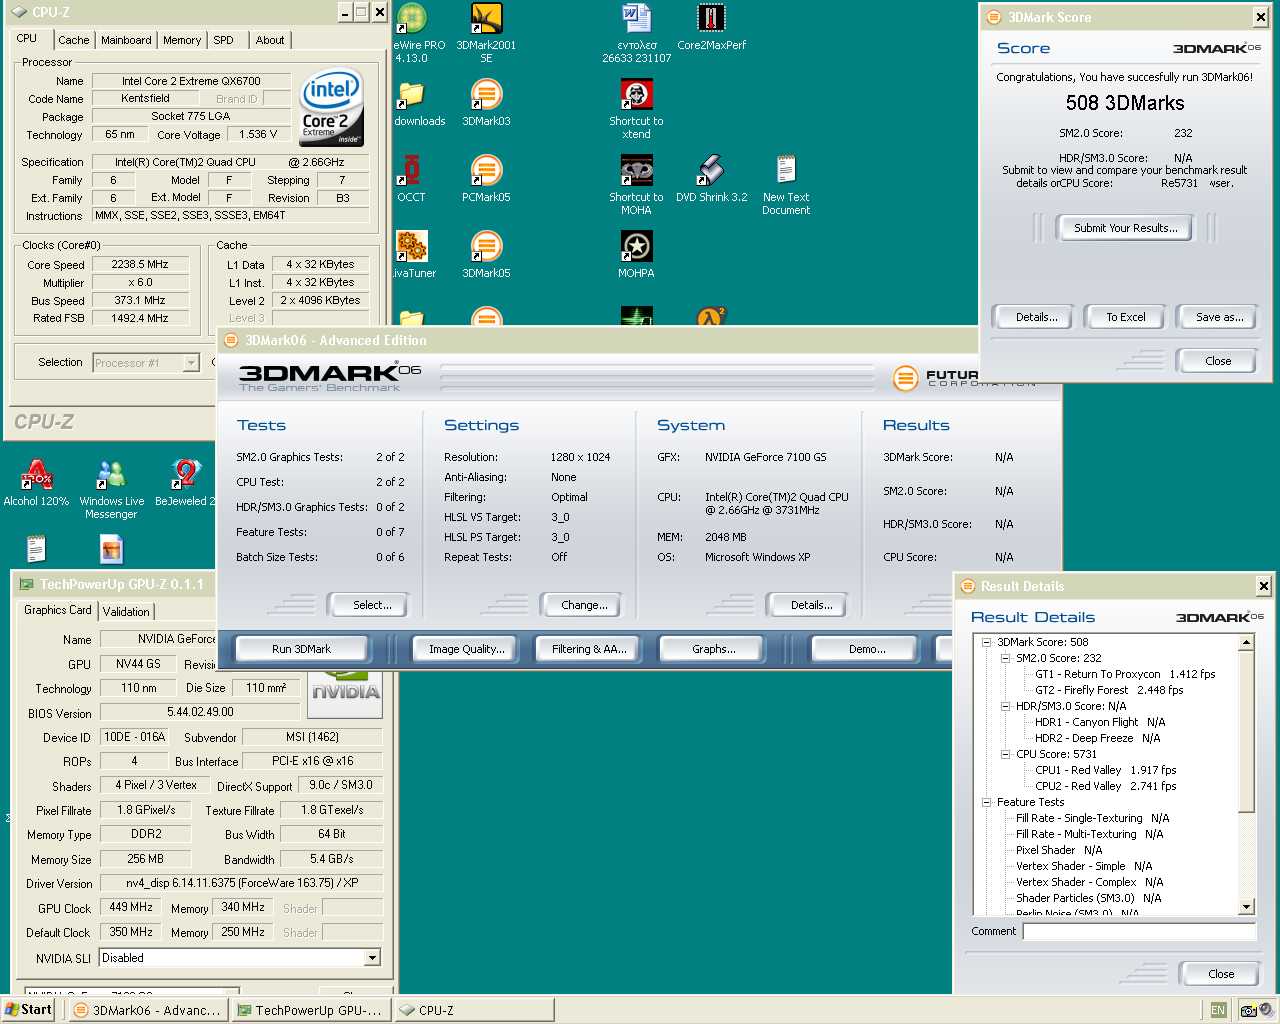Viewport: 1280px width, 1024px height.
Task: Collapse the SM2.0 Score: 232 node
Action: [x=1005, y=658]
